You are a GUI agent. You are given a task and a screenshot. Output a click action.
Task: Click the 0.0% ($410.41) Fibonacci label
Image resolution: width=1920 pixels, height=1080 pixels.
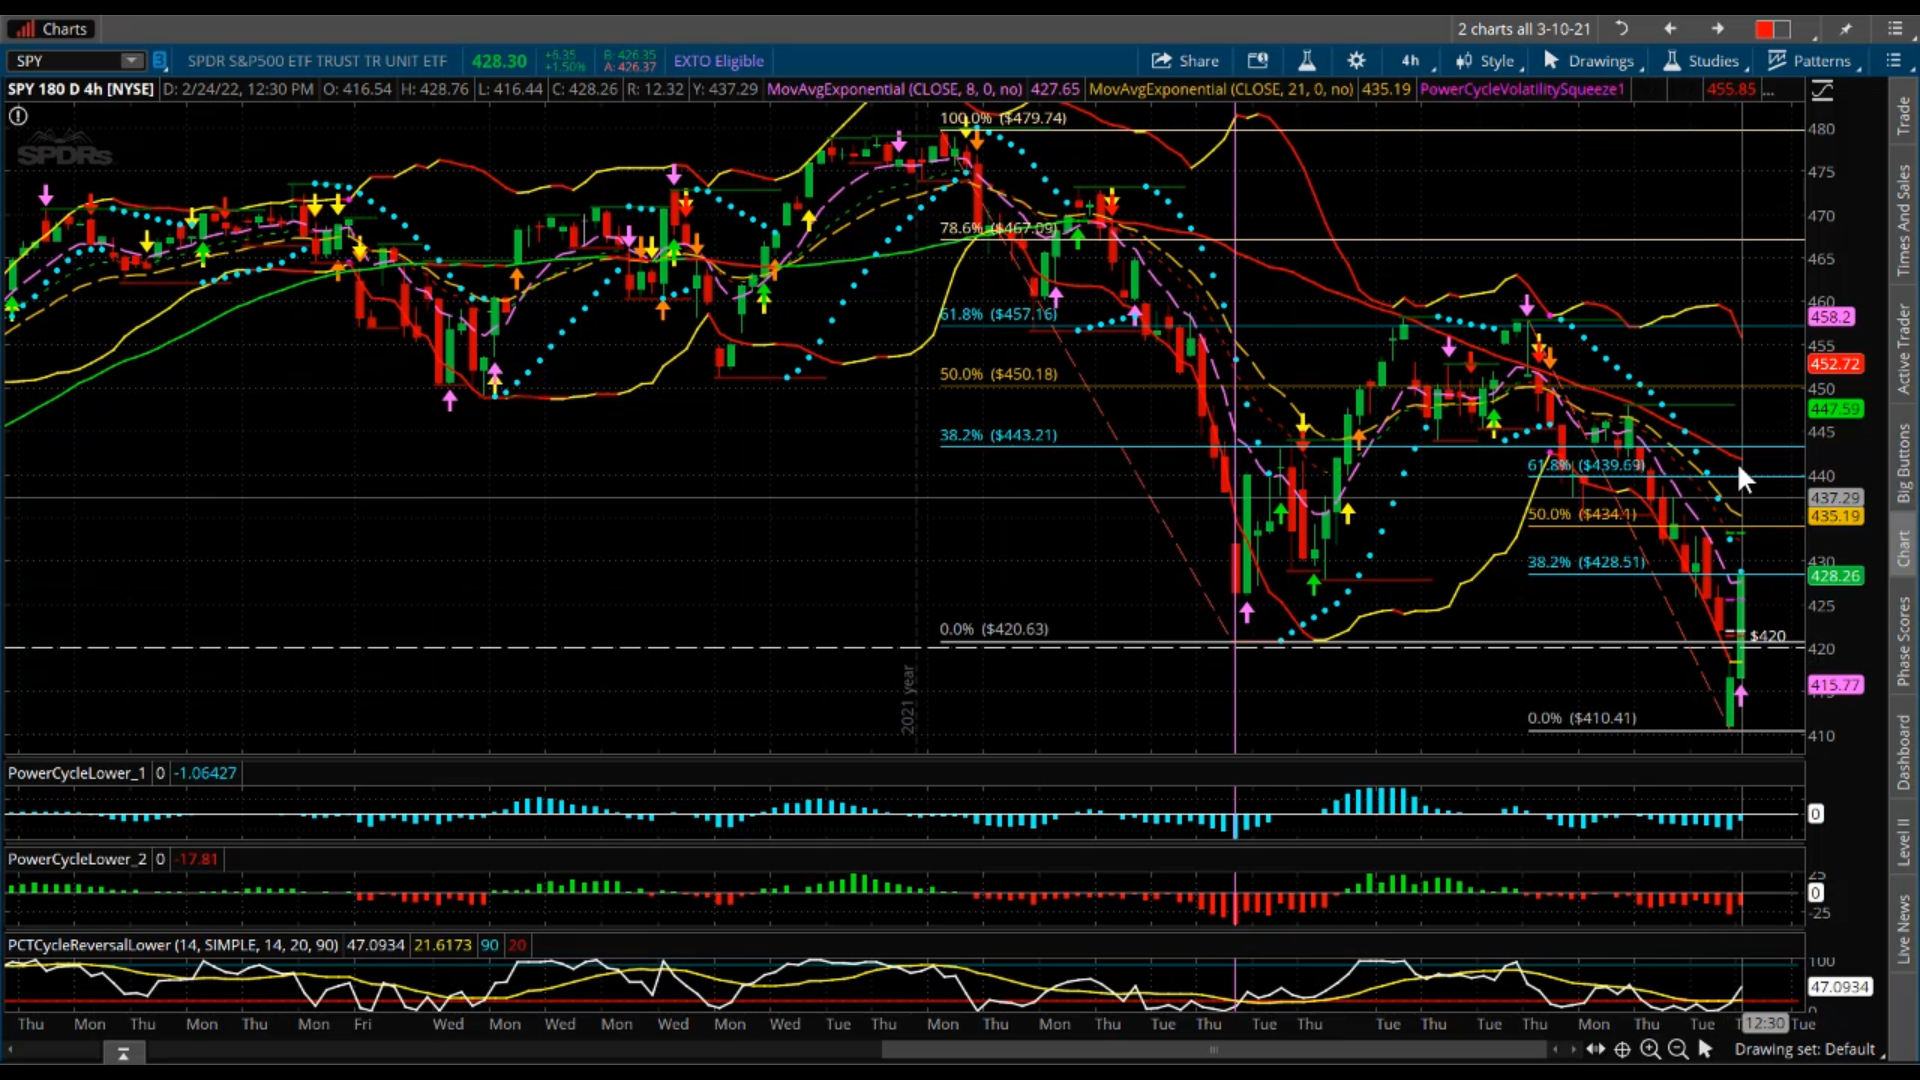[x=1582, y=718]
